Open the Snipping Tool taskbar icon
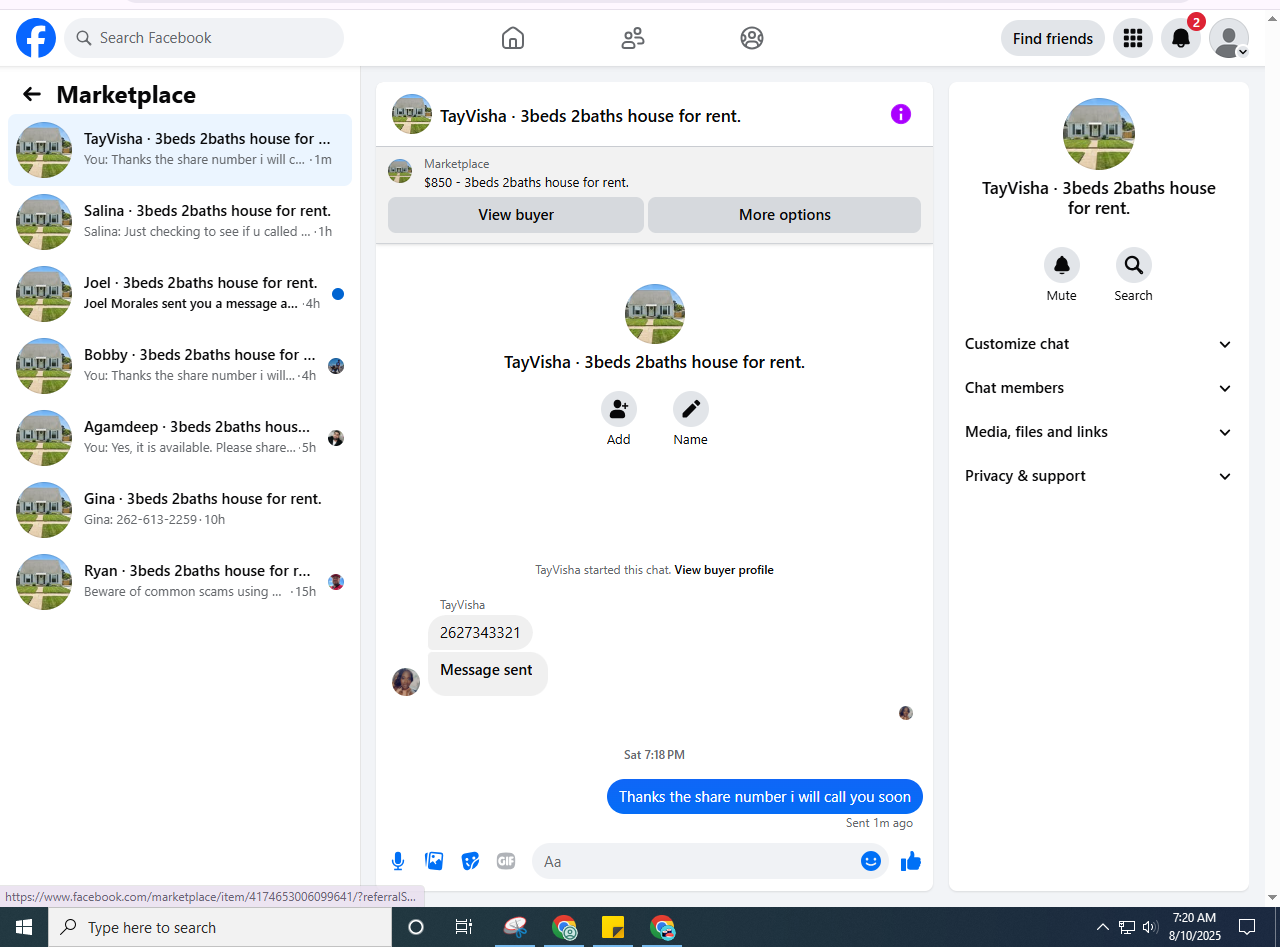Image resolution: width=1280 pixels, height=947 pixels. [x=516, y=927]
